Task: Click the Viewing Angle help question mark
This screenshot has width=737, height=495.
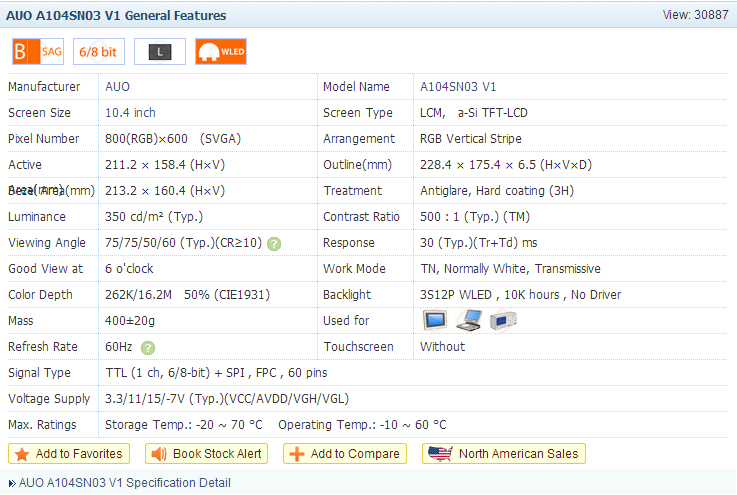Action: tap(274, 244)
